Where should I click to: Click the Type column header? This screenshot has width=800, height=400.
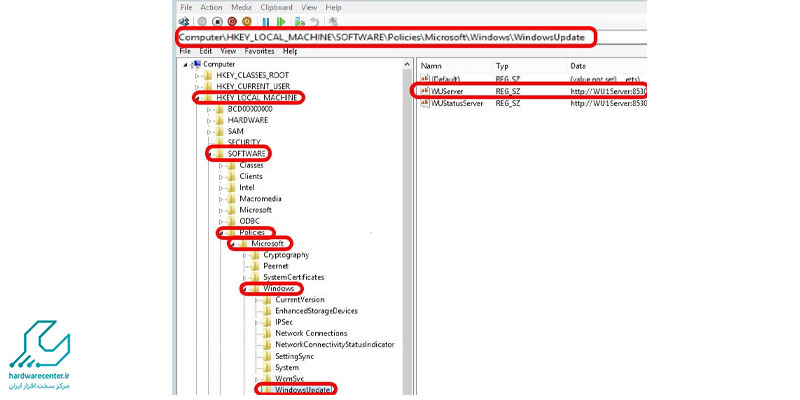(x=503, y=66)
